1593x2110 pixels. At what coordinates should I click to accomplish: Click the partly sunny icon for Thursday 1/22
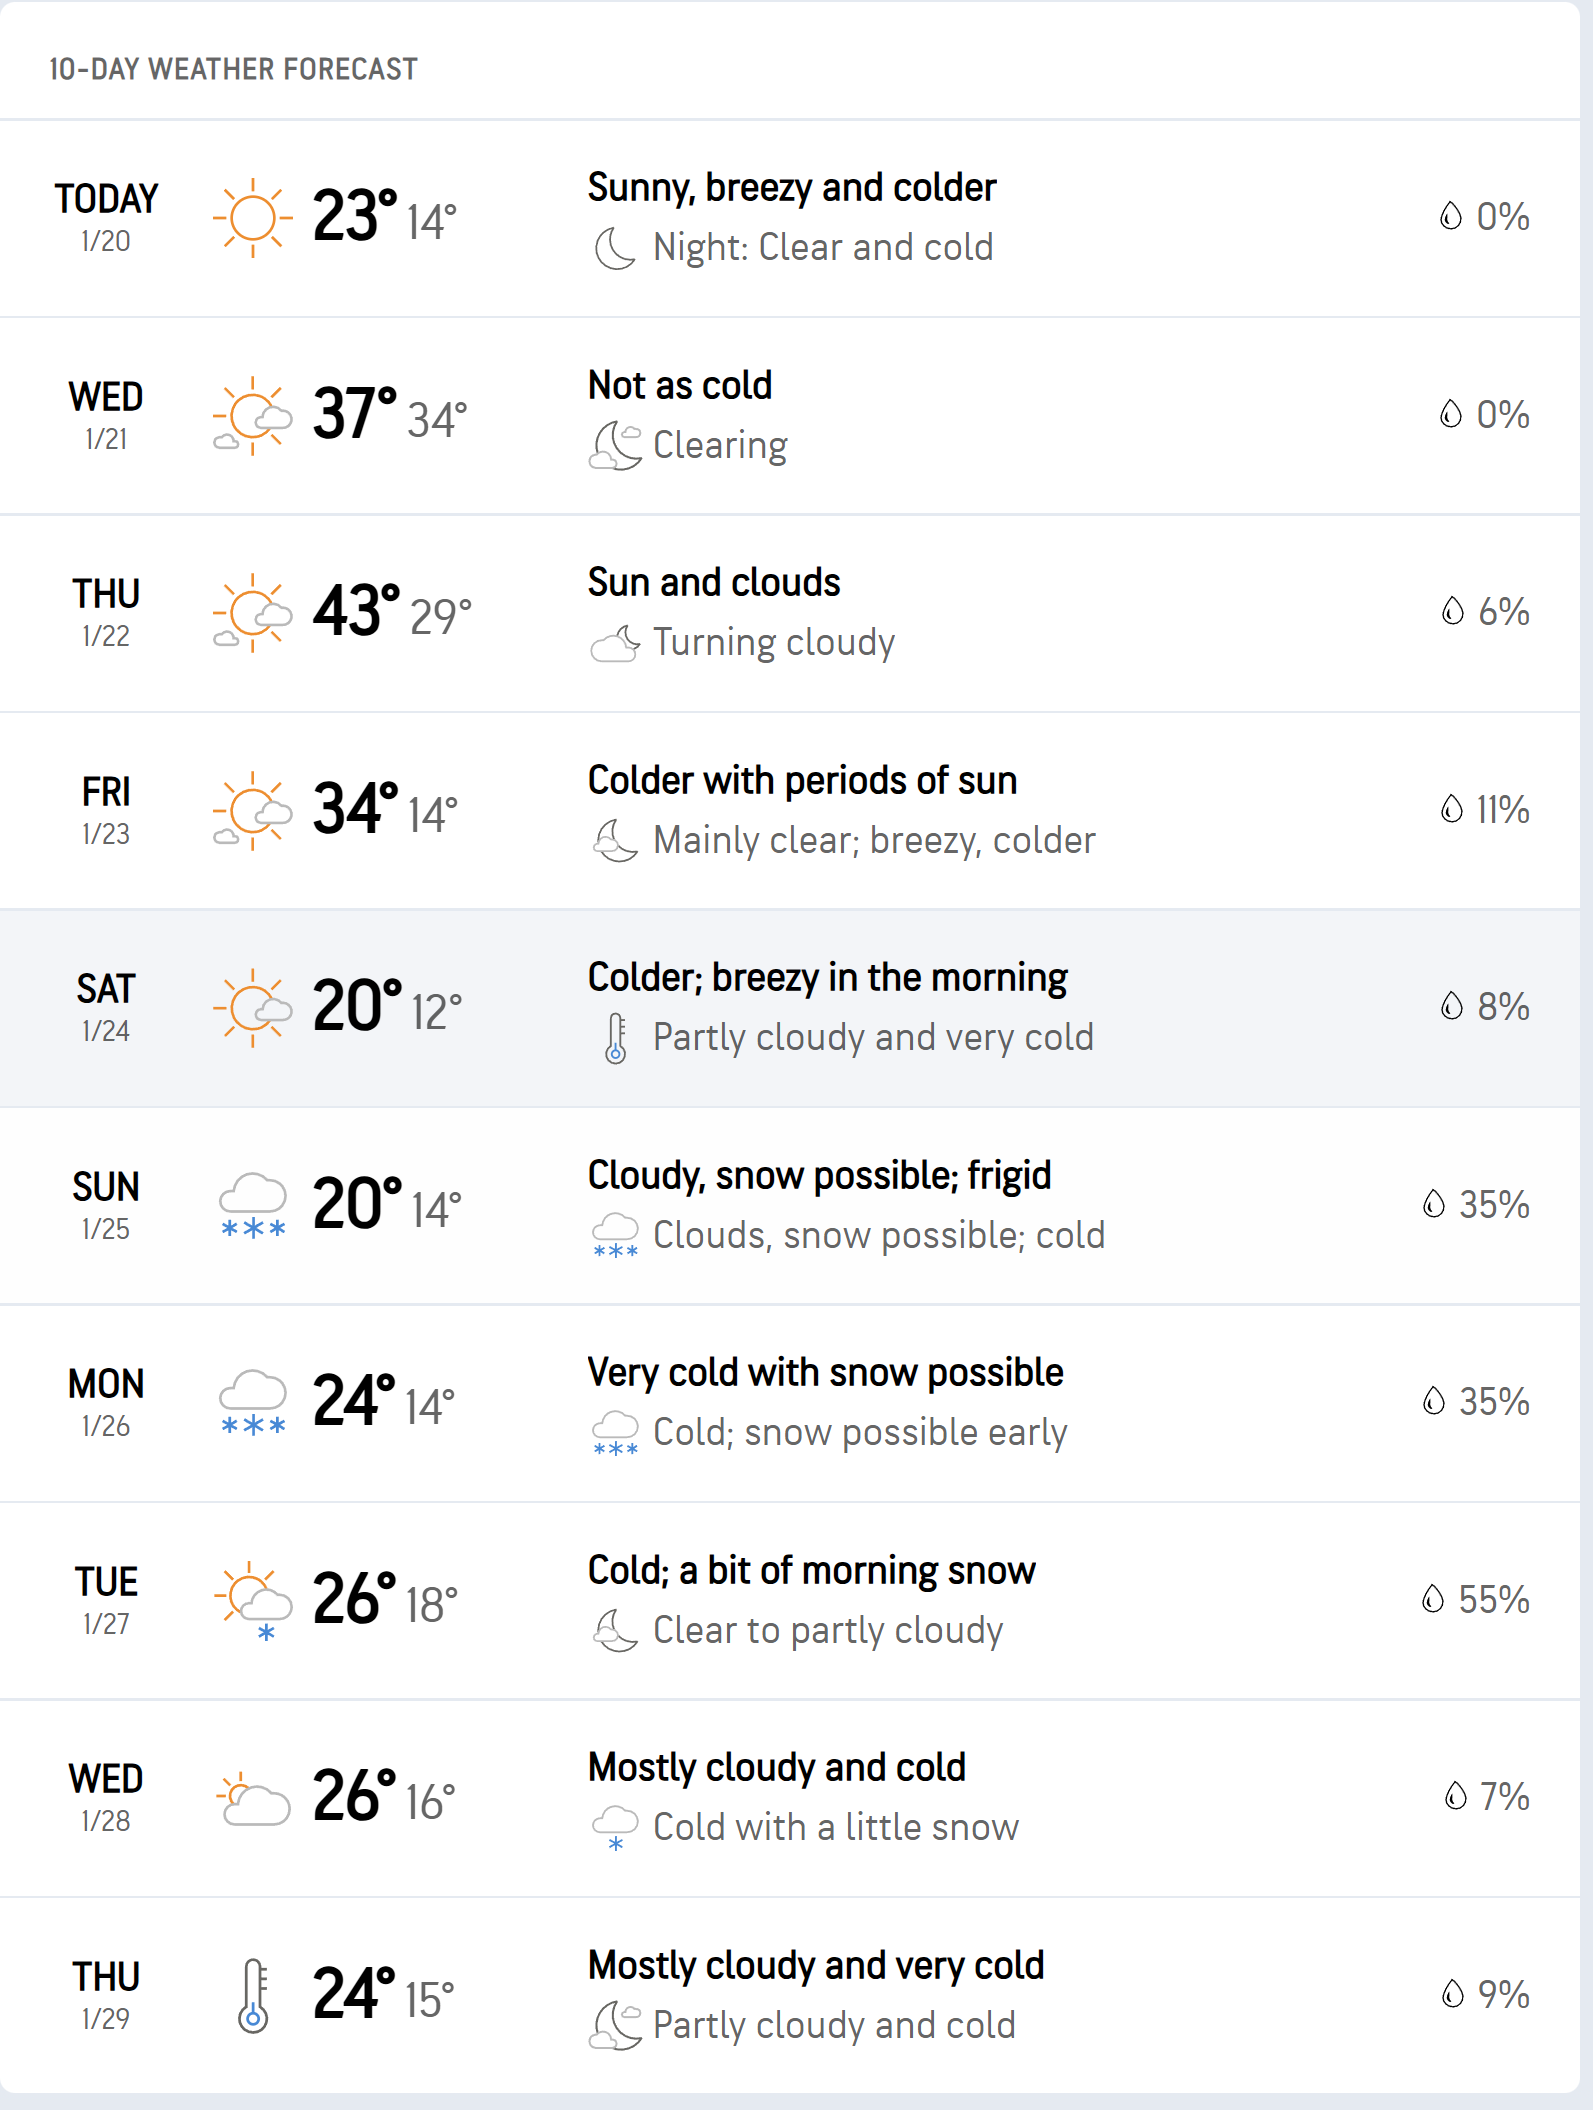click(x=253, y=612)
